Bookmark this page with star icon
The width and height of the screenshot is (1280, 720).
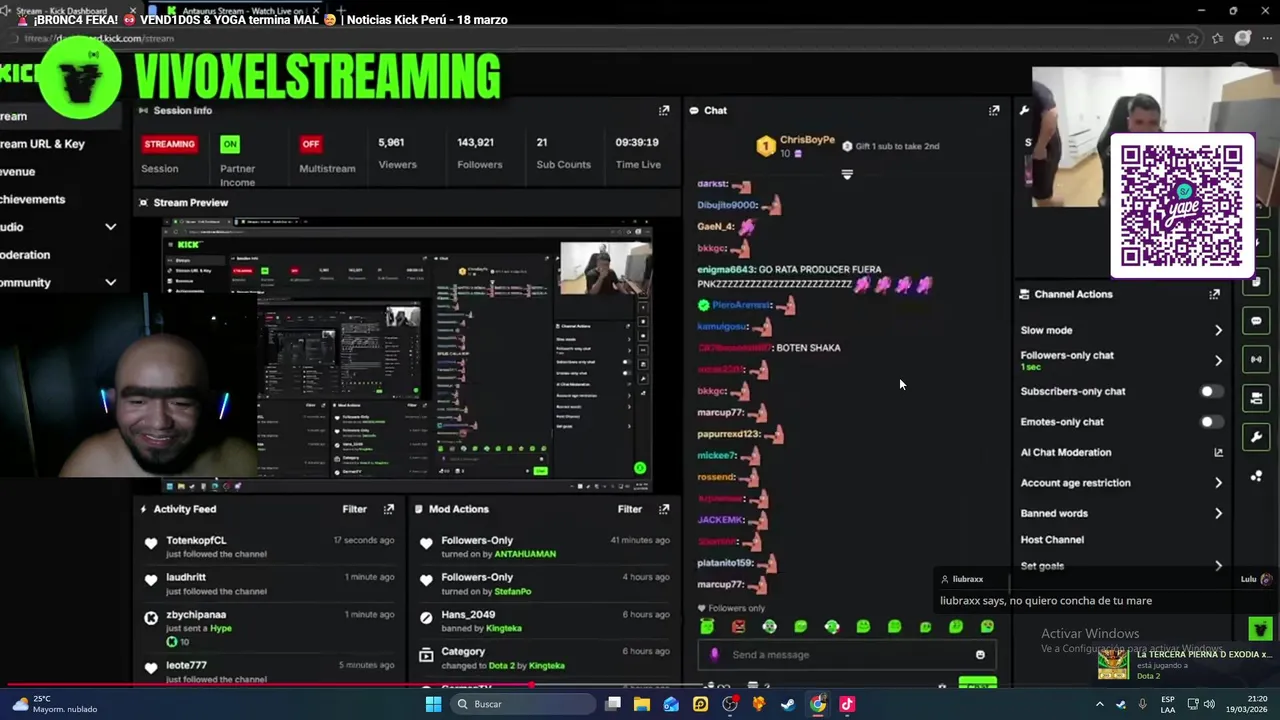1195,38
